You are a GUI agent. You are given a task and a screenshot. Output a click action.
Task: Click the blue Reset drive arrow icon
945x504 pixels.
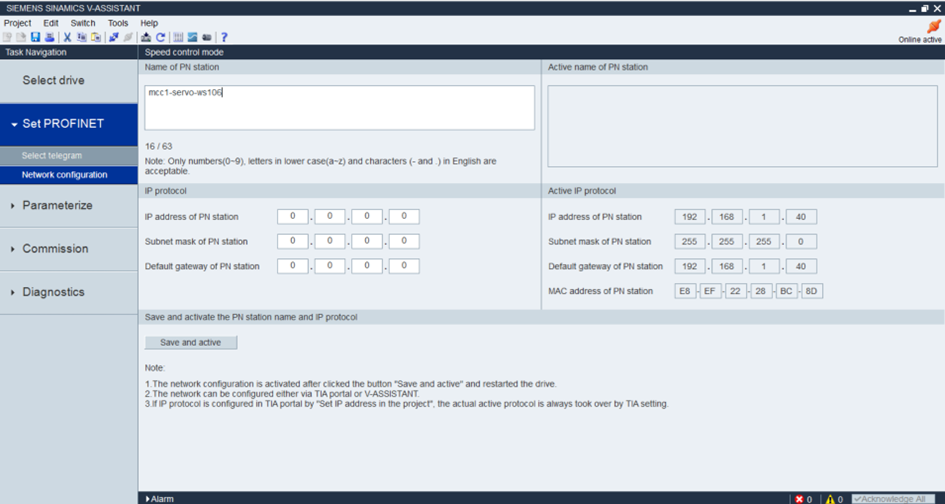pyautogui.click(x=160, y=37)
